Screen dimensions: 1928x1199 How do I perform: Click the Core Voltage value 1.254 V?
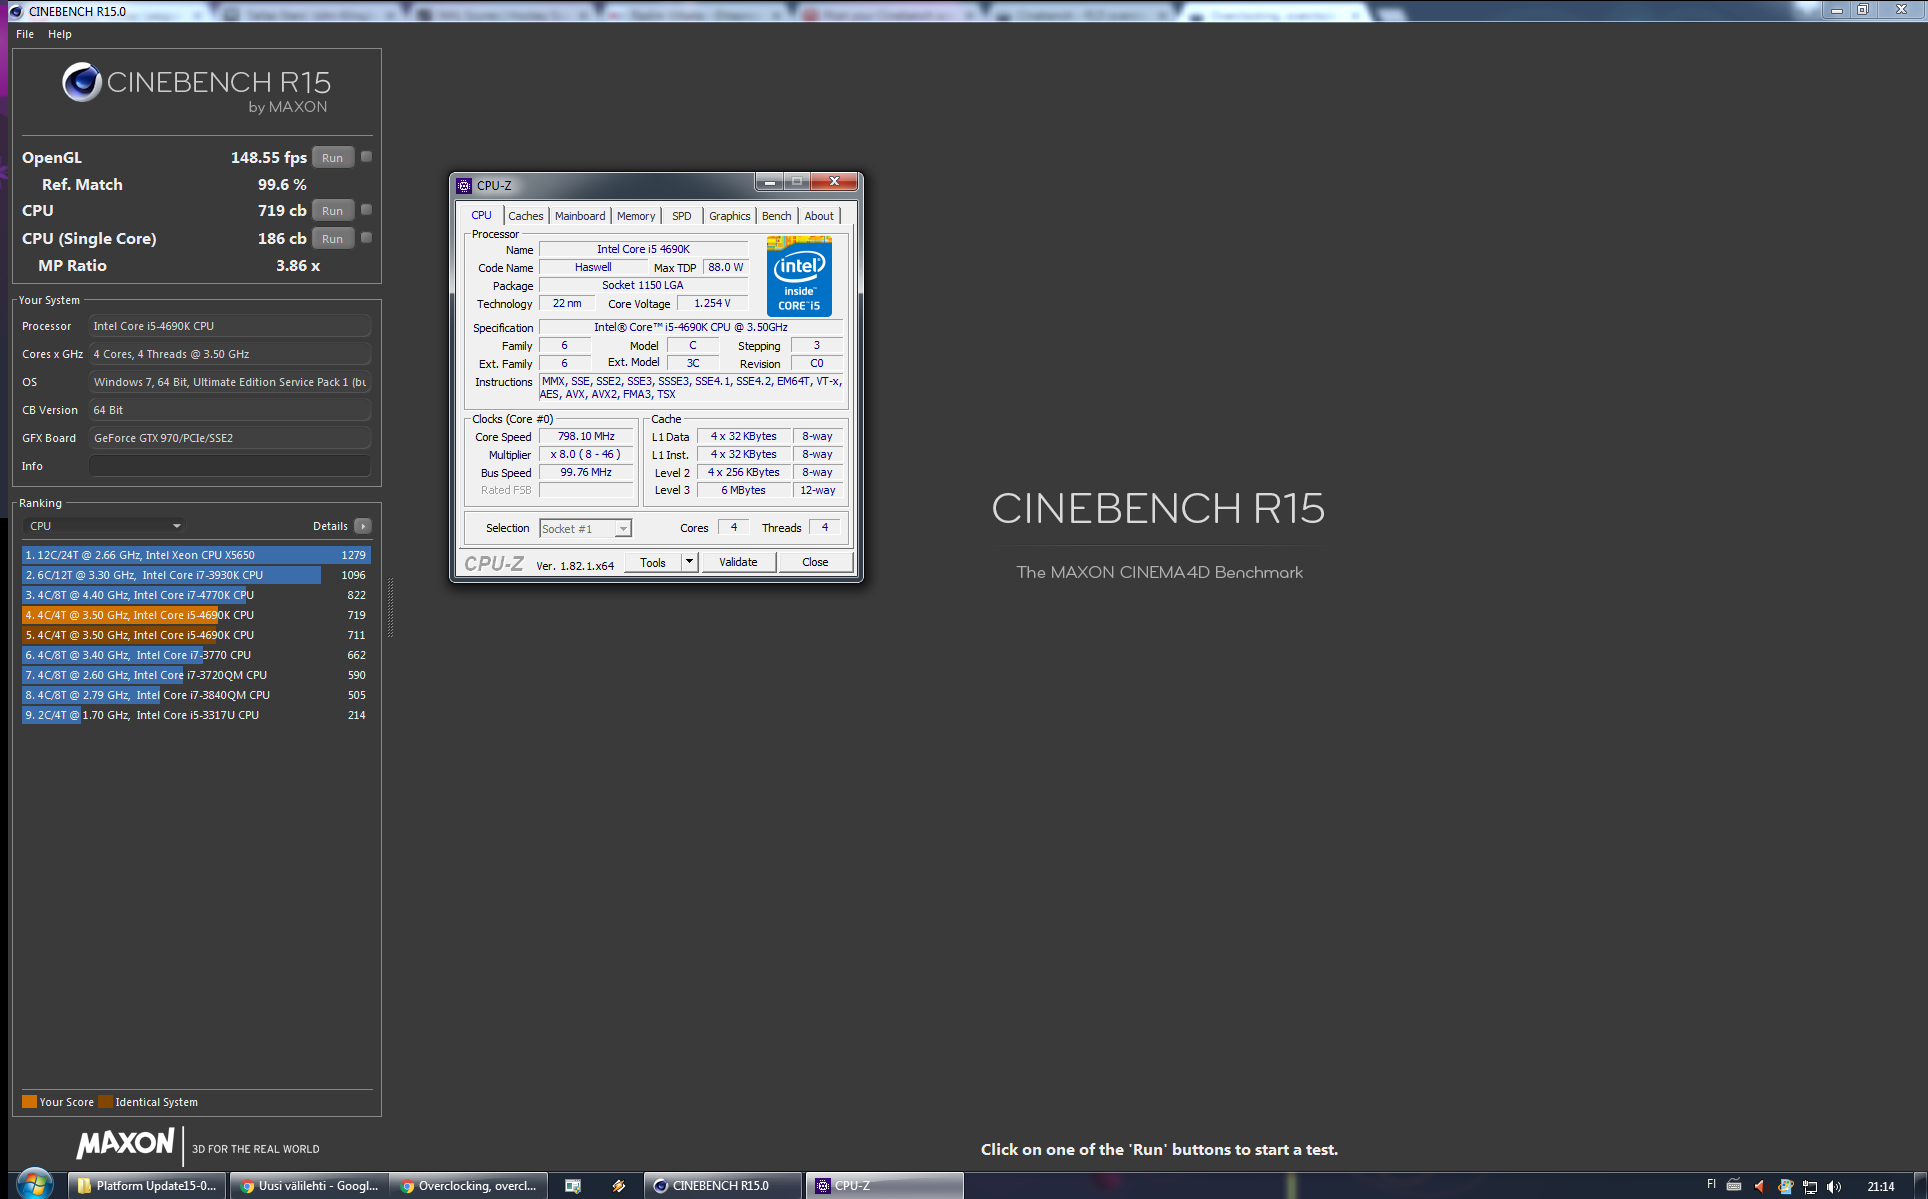pos(712,304)
